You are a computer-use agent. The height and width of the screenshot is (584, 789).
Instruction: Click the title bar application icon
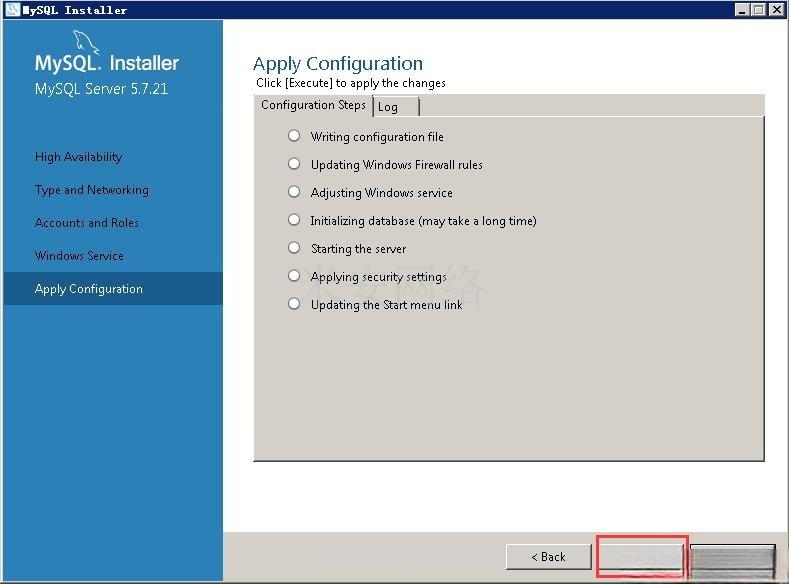pyautogui.click(x=12, y=9)
